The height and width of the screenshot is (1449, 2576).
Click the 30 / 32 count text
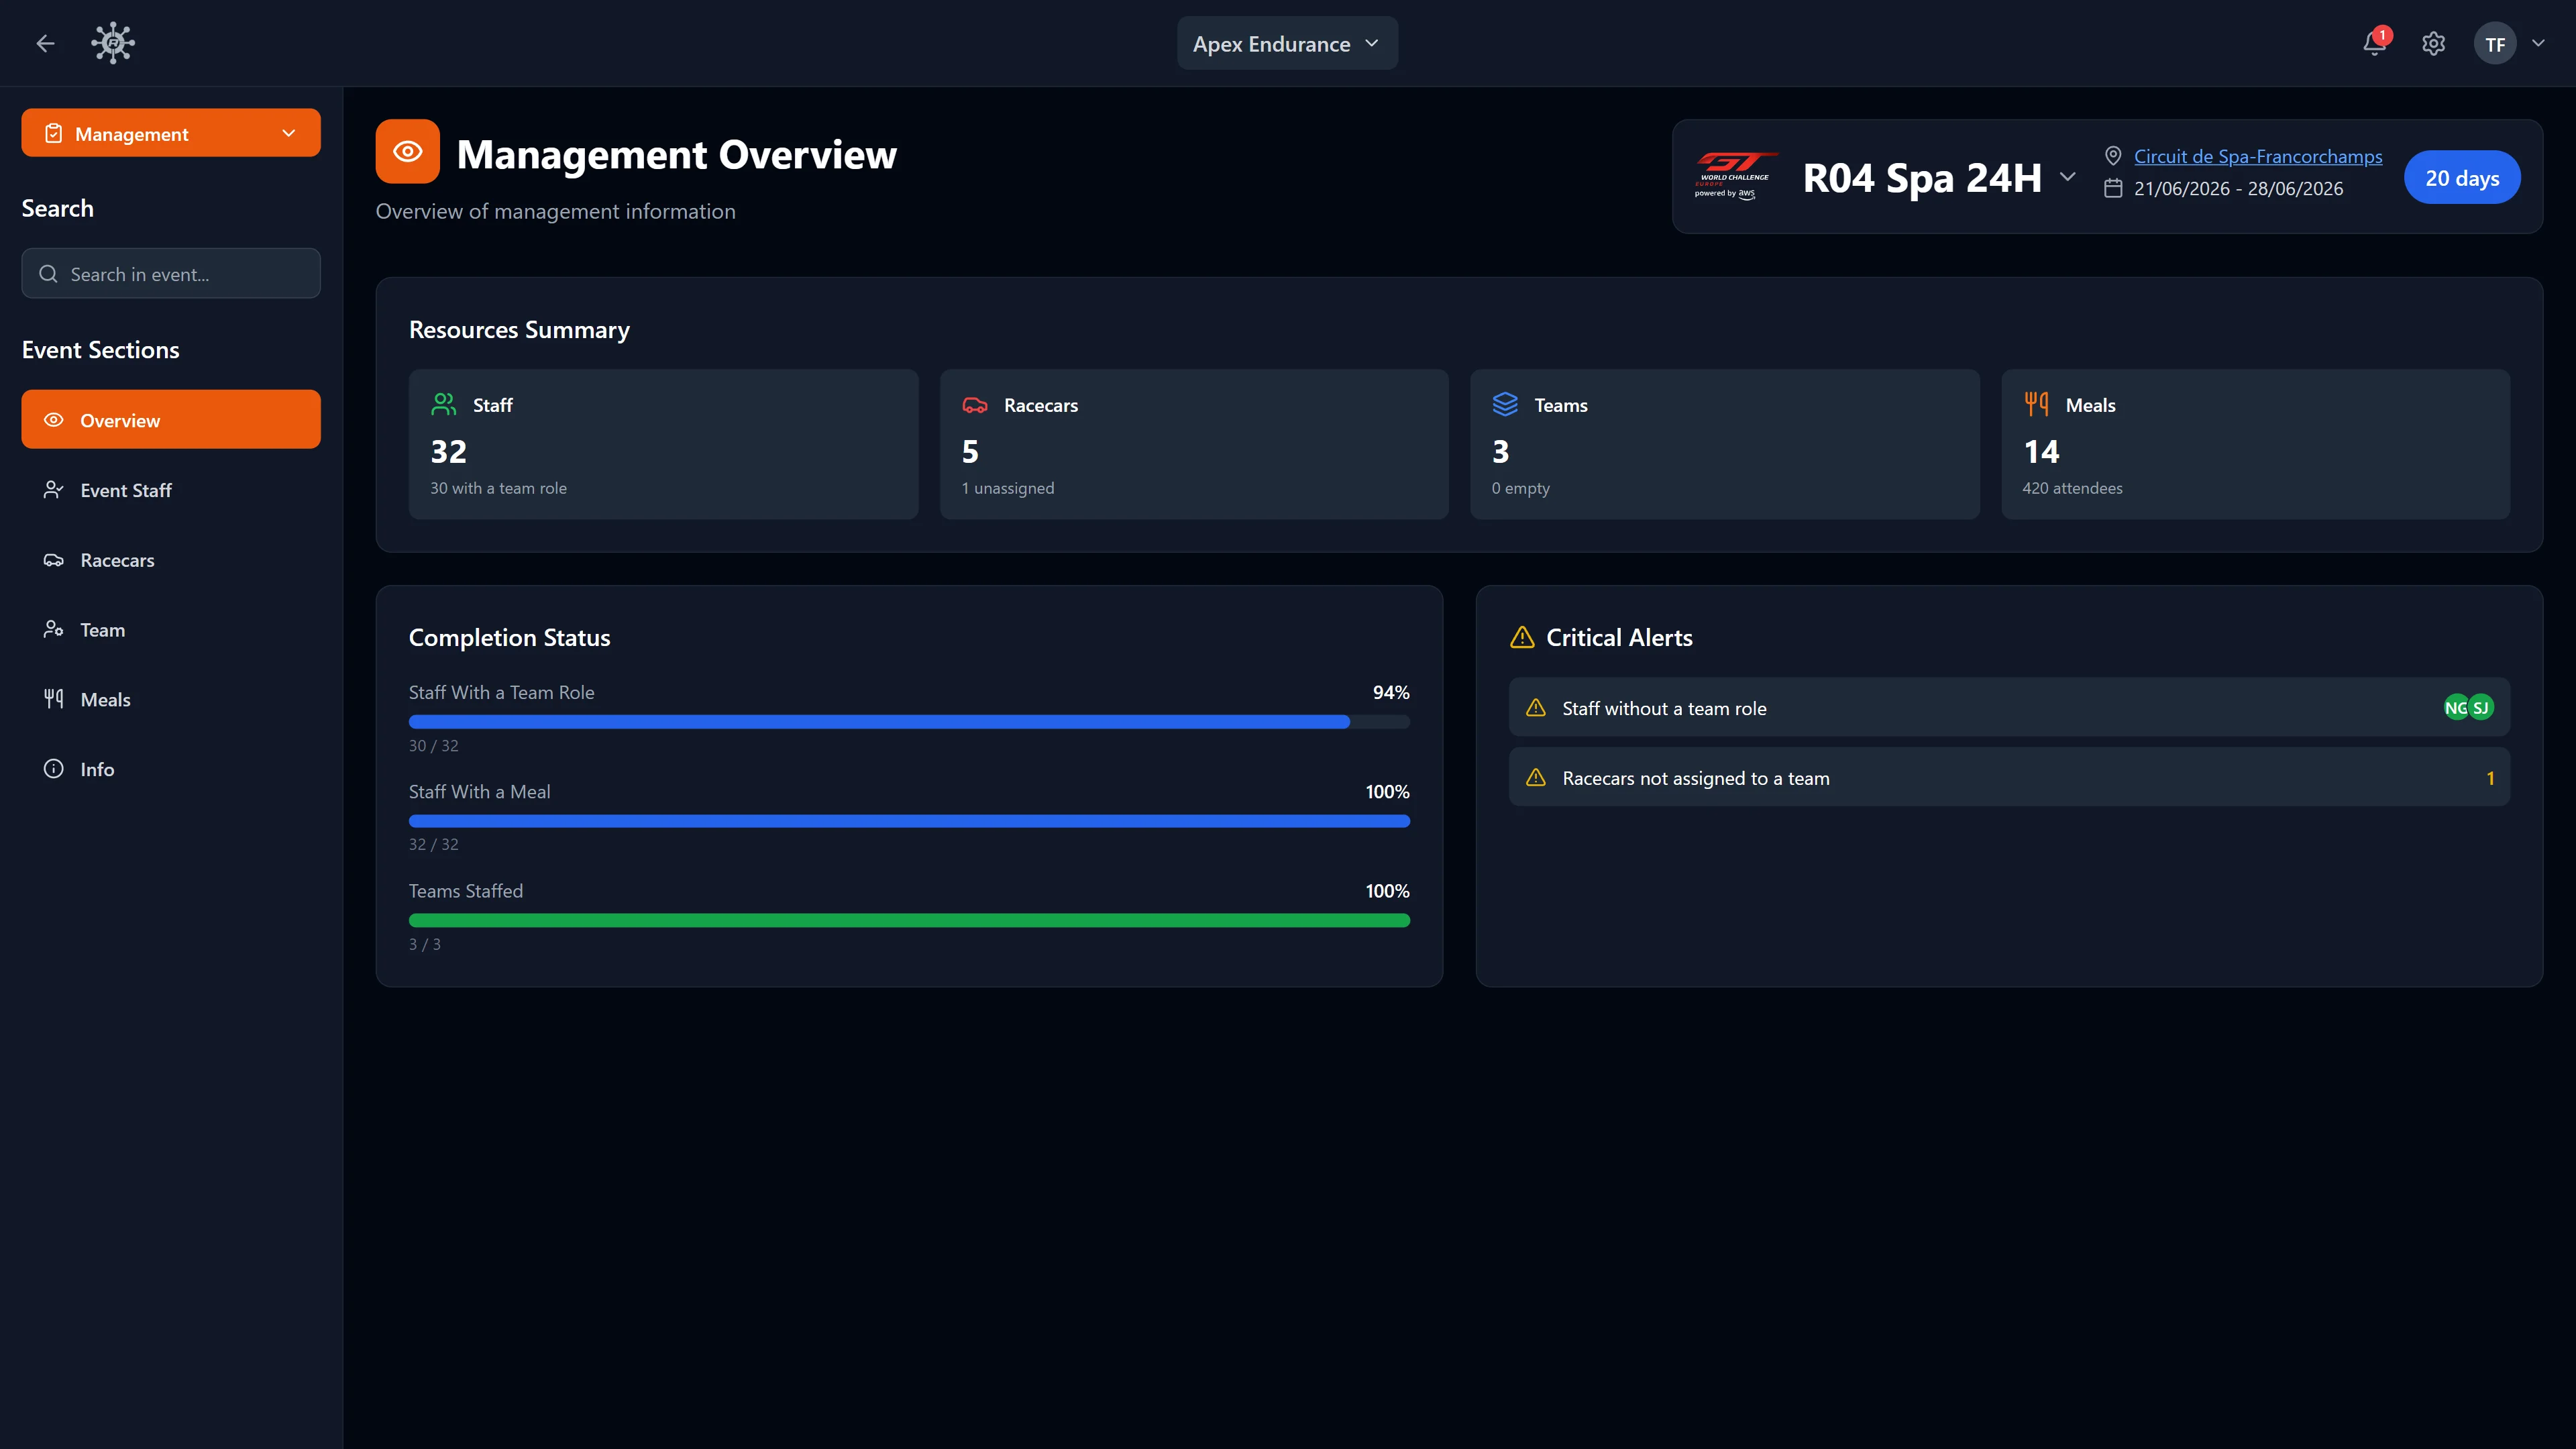[434, 745]
